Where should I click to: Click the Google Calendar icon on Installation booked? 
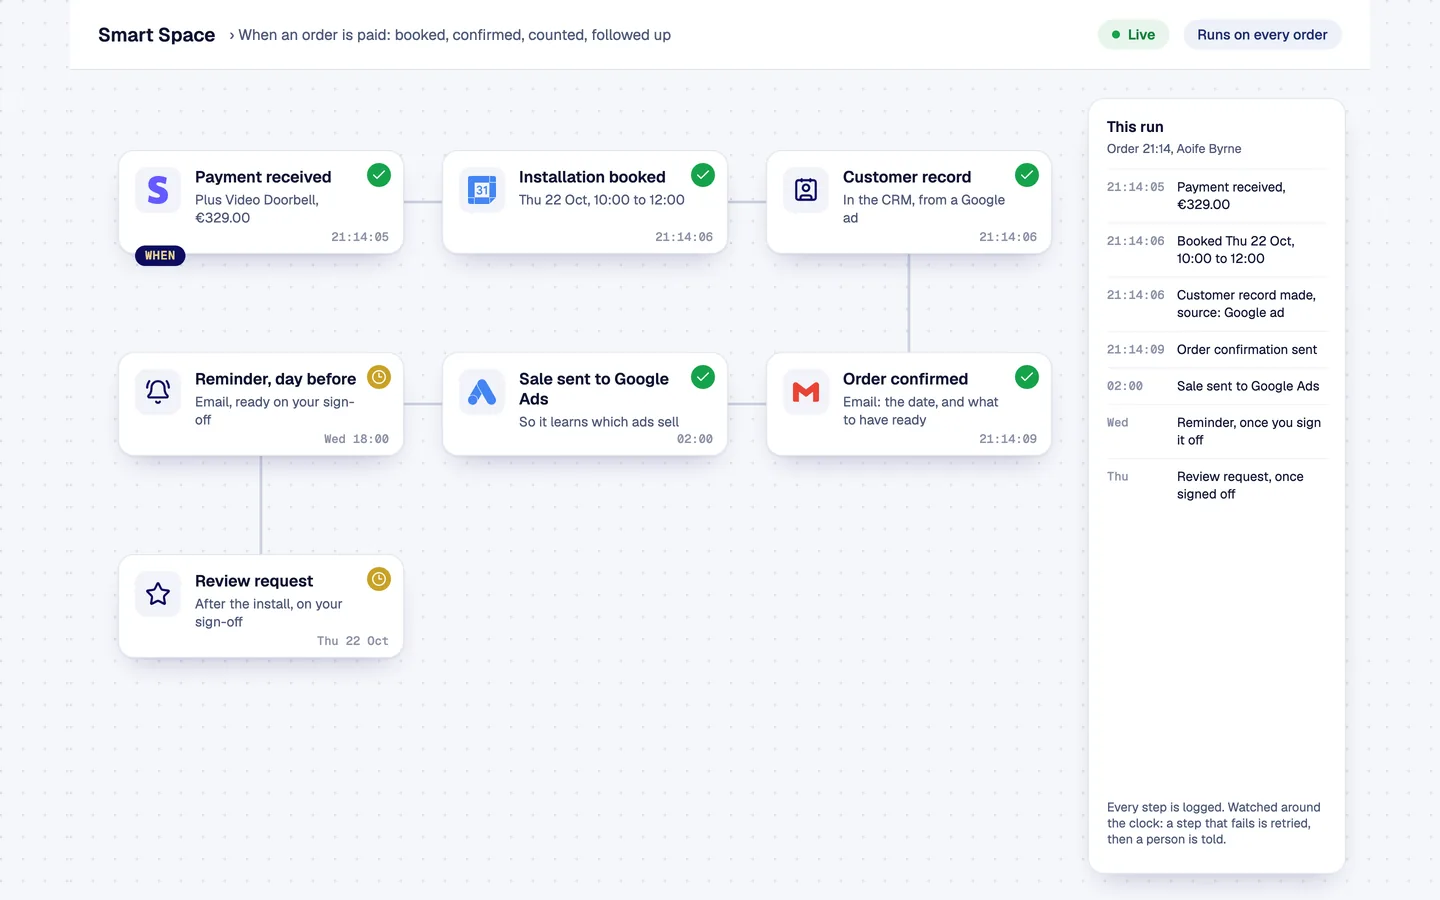(482, 190)
